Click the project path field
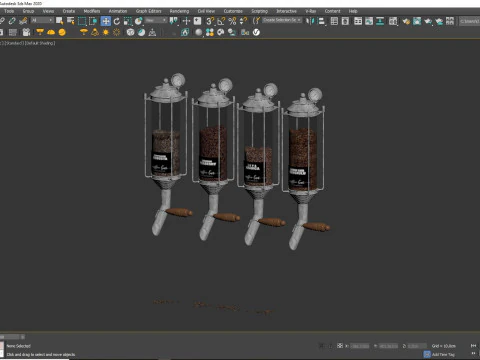 (x=469, y=21)
